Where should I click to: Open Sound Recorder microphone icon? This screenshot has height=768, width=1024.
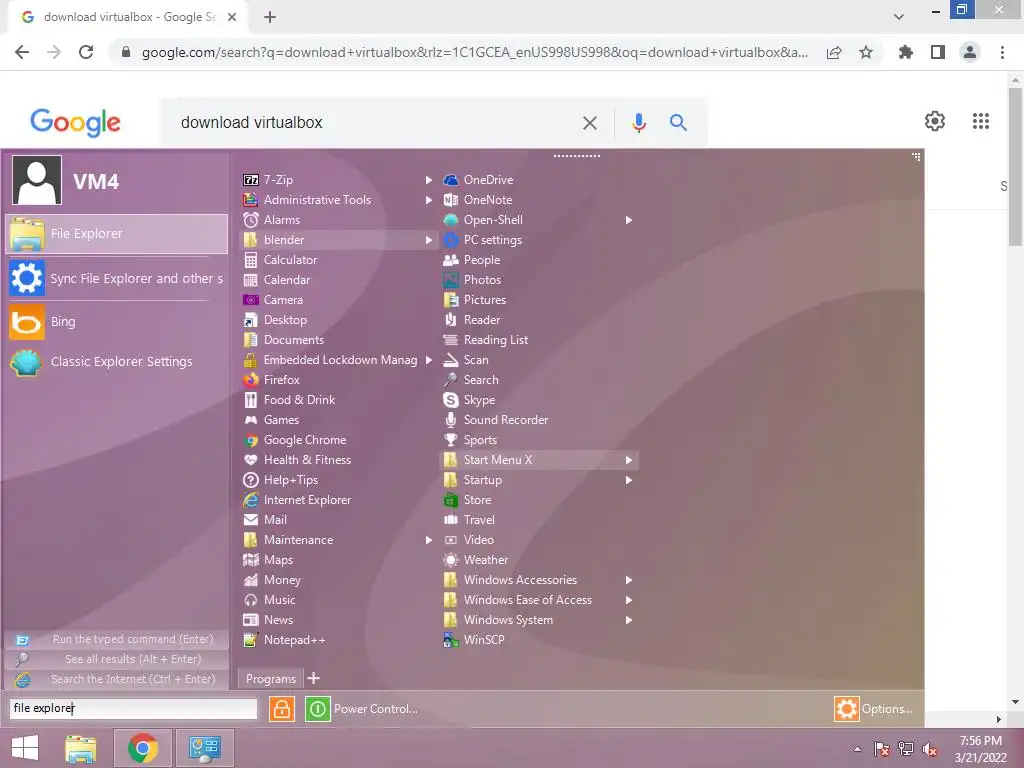point(451,420)
